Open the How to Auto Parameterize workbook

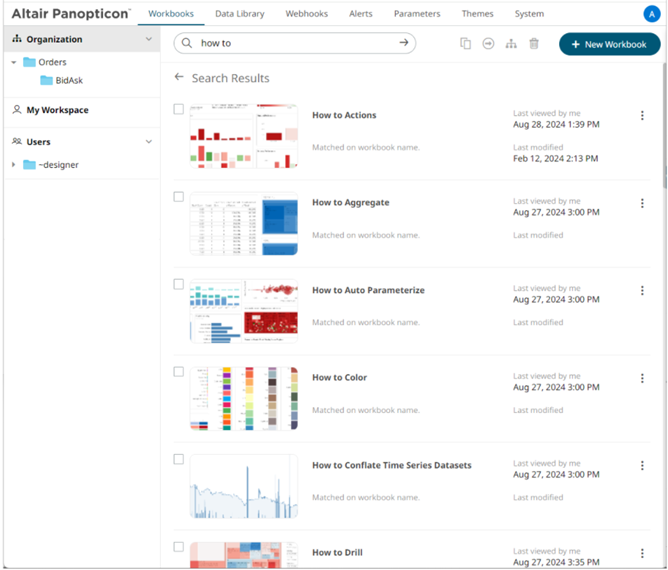(x=368, y=290)
